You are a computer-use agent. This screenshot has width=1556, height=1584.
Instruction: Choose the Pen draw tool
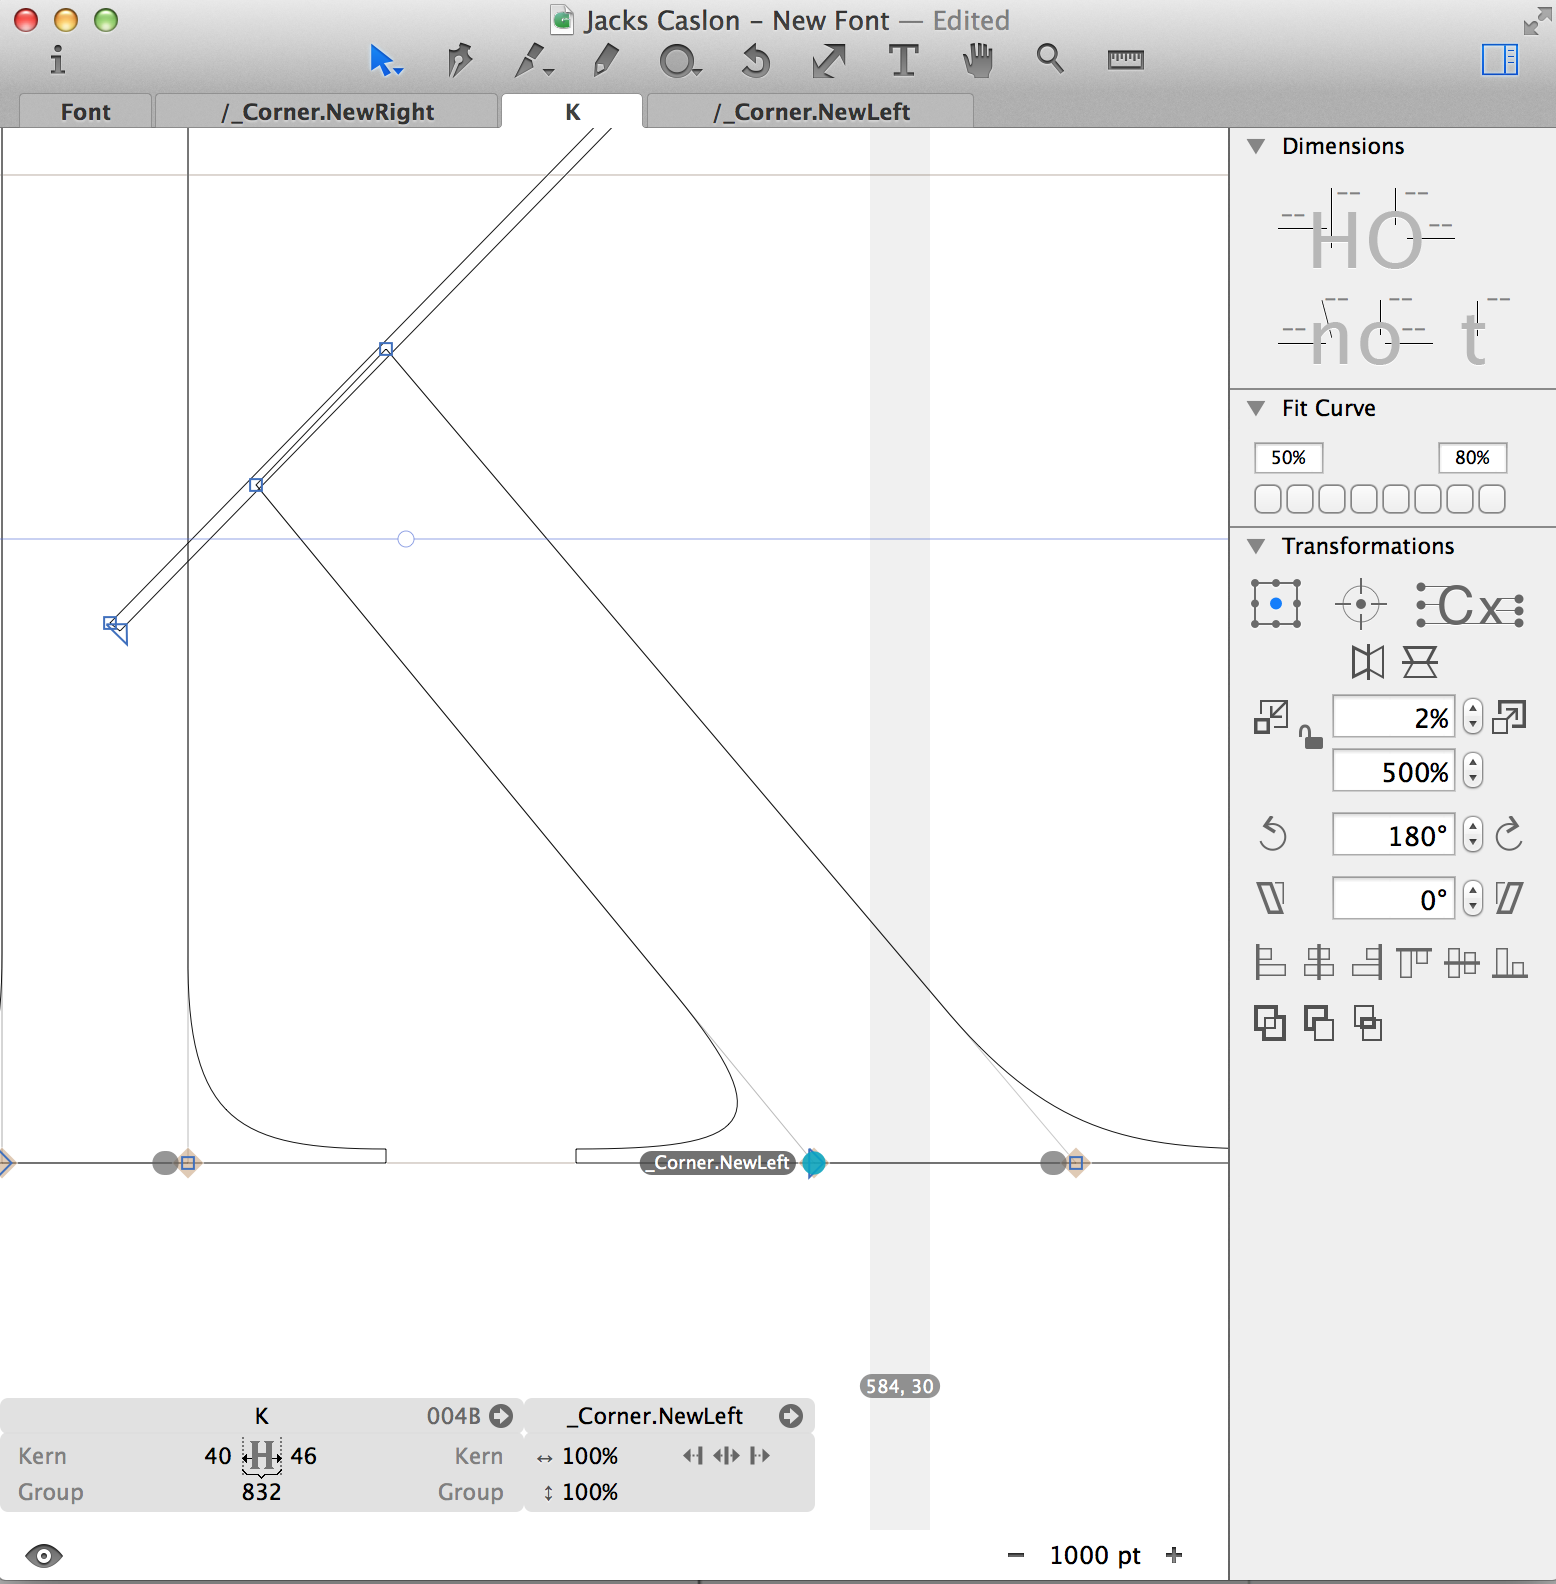pyautogui.click(x=458, y=60)
